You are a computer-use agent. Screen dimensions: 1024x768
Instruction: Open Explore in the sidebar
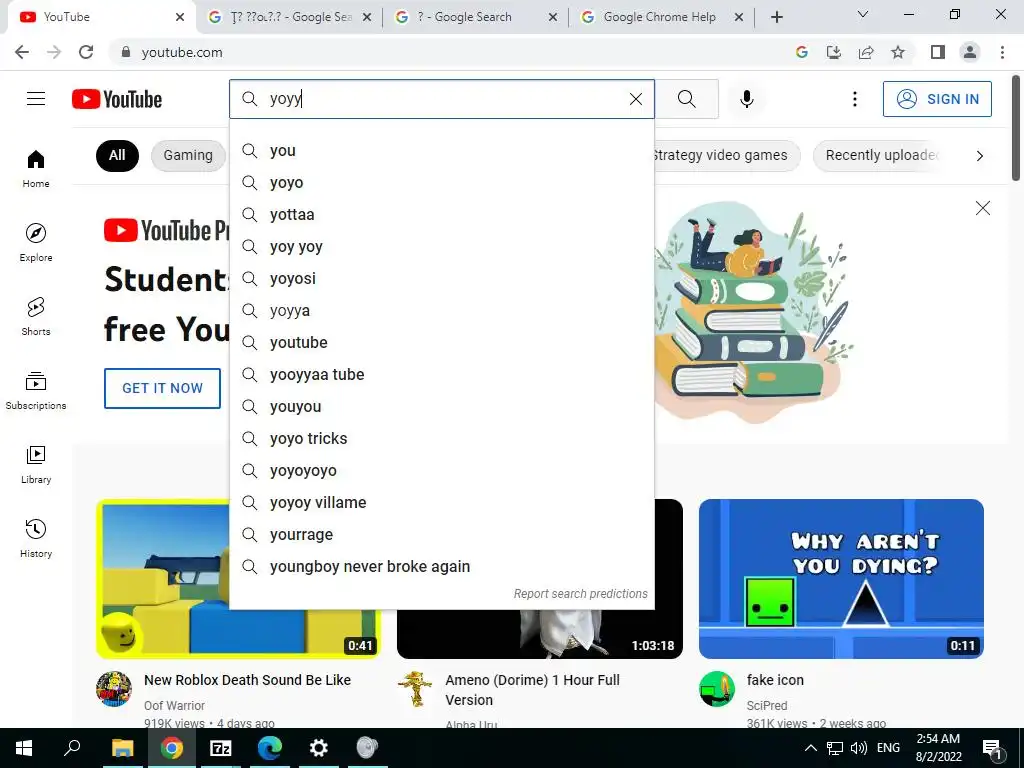click(x=36, y=242)
